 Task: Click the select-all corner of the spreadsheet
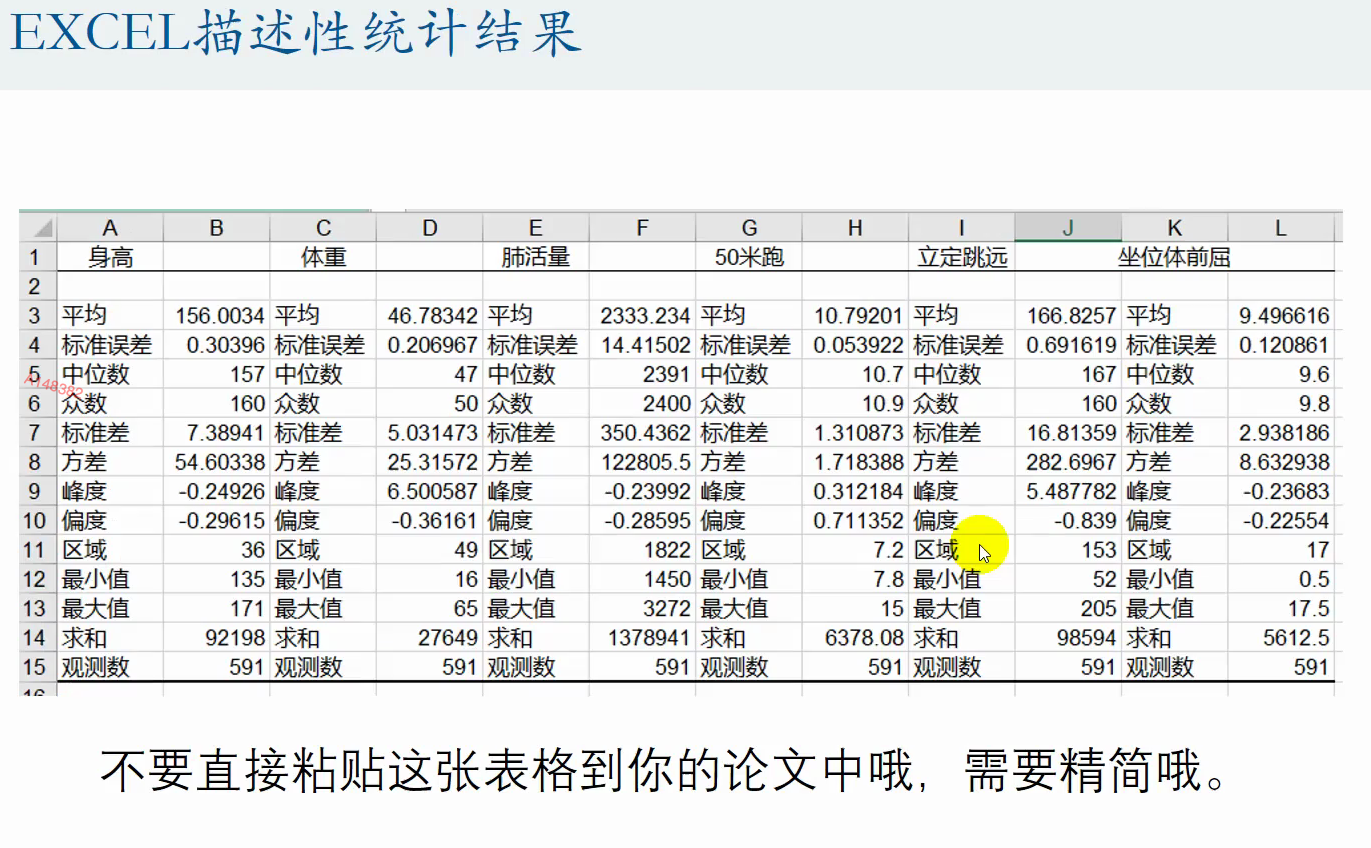coord(38,228)
